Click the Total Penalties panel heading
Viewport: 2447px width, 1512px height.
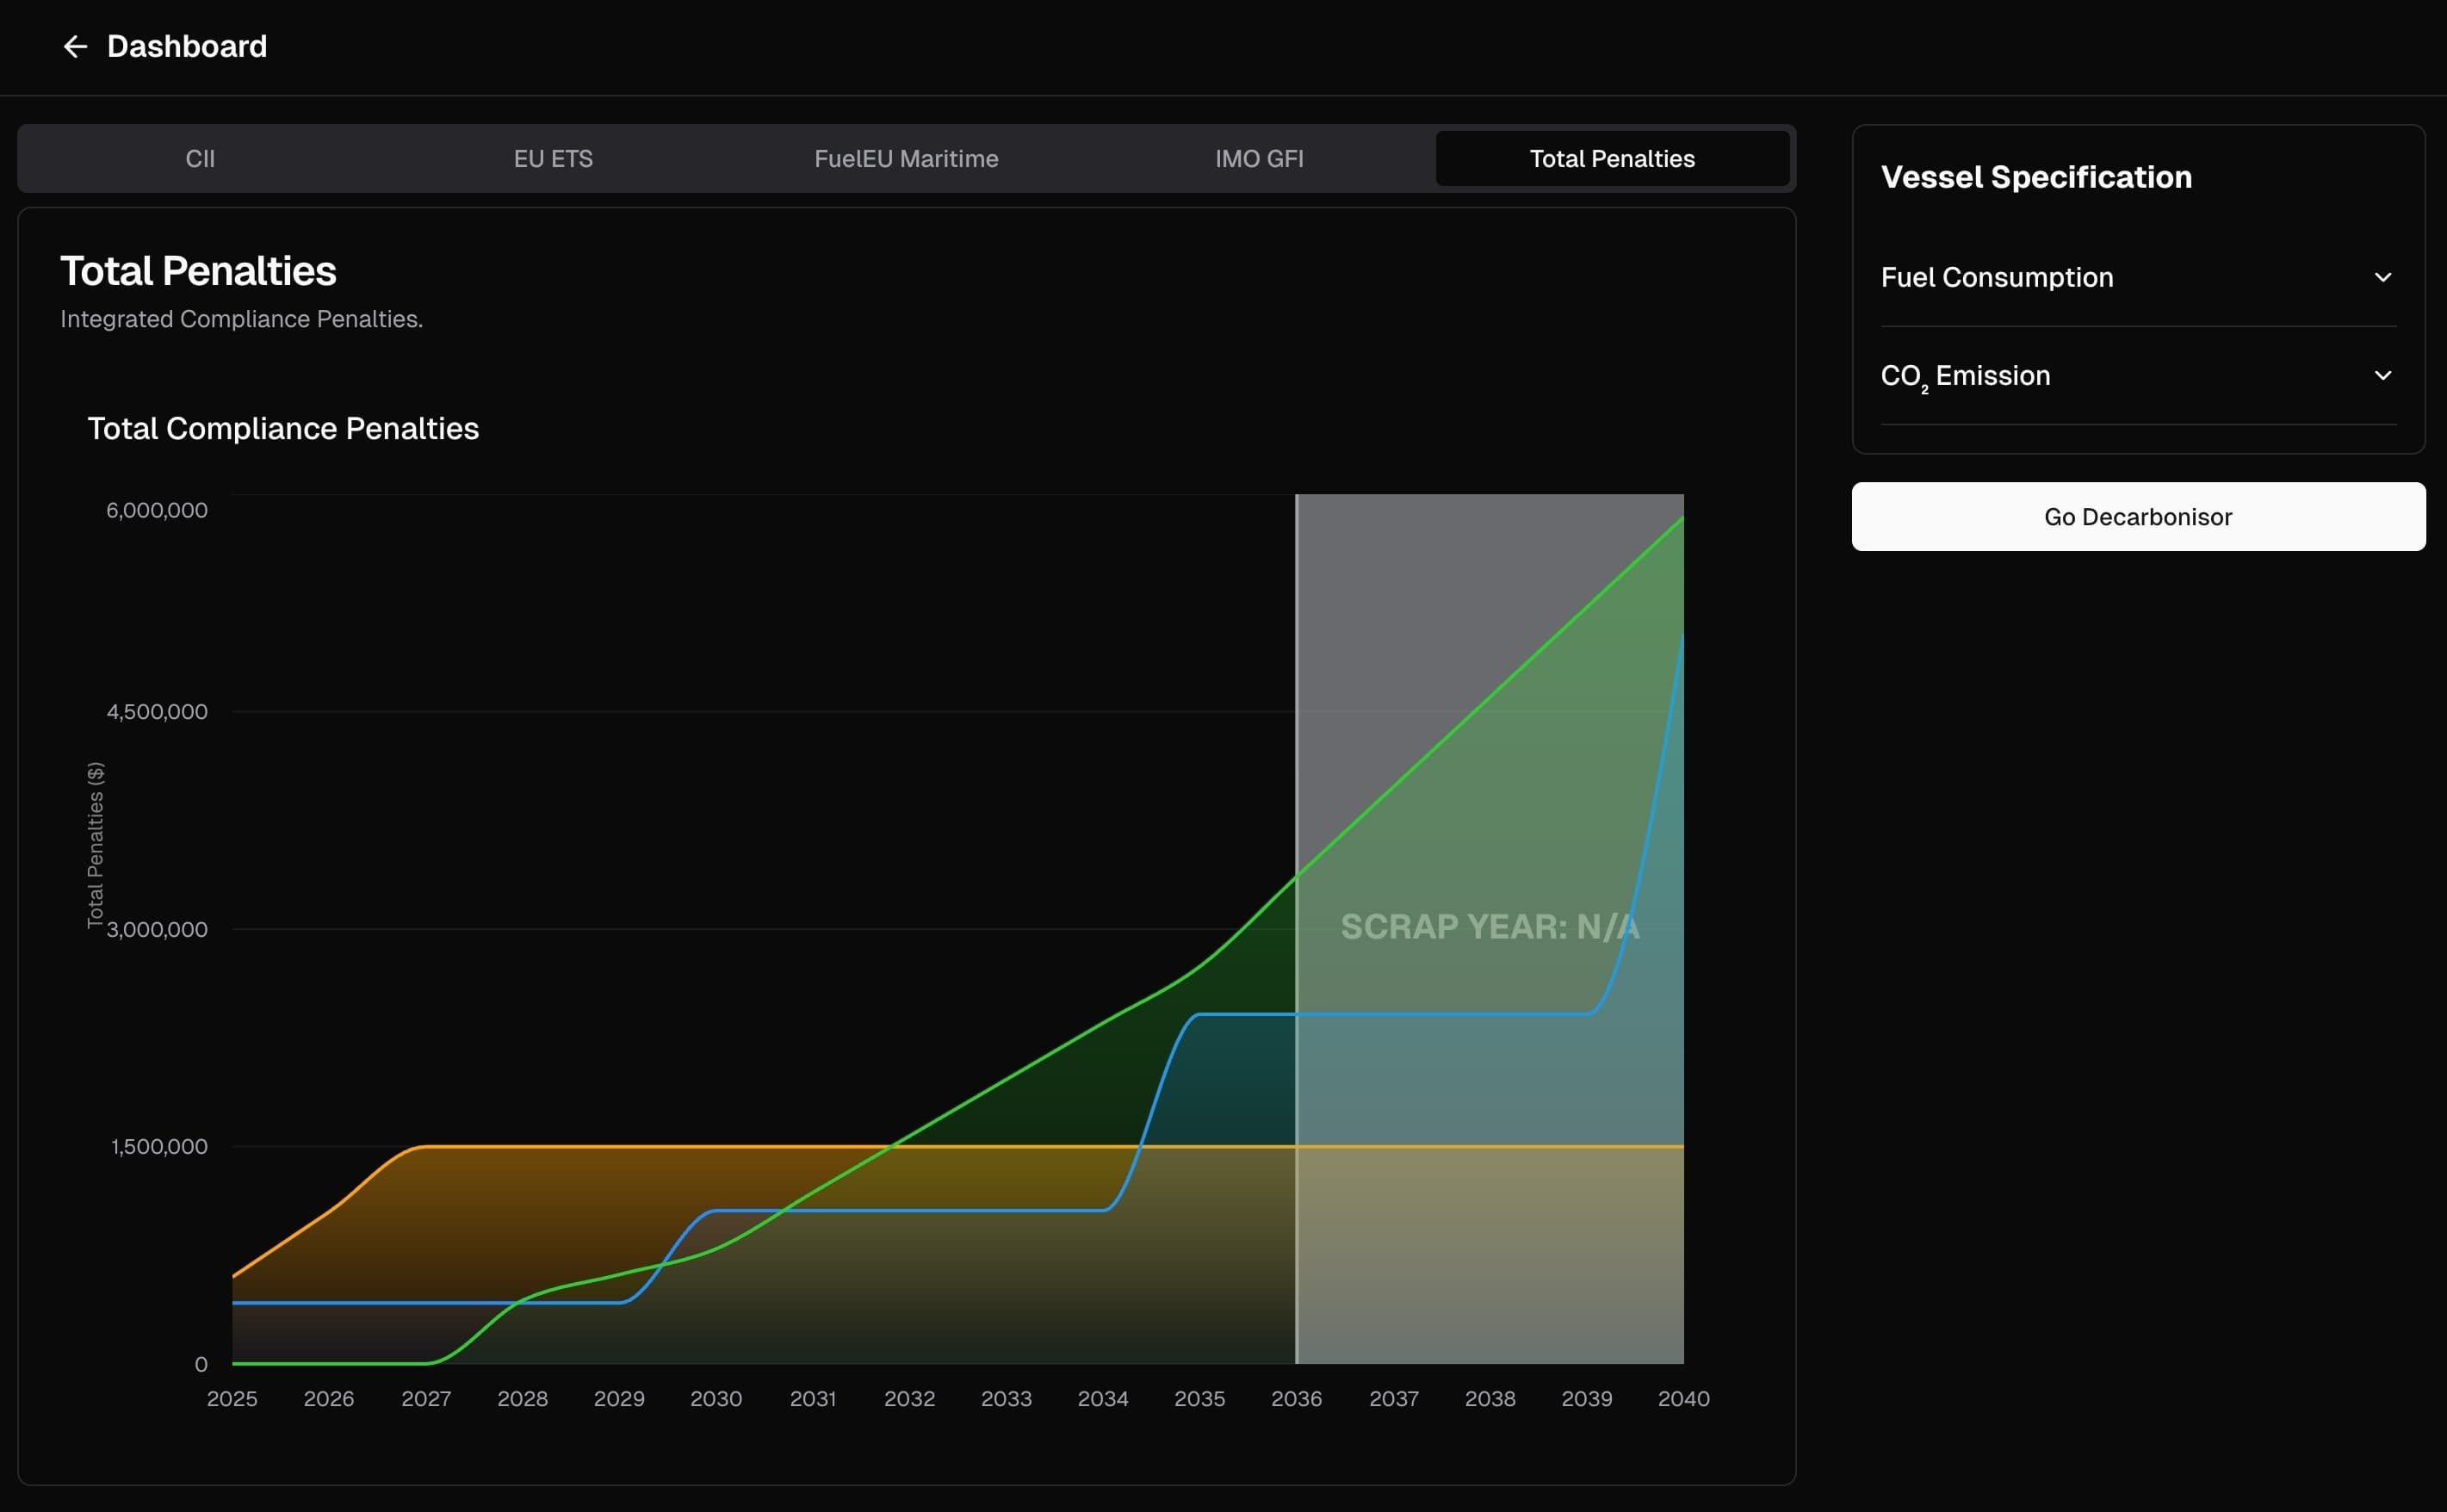pos(198,271)
